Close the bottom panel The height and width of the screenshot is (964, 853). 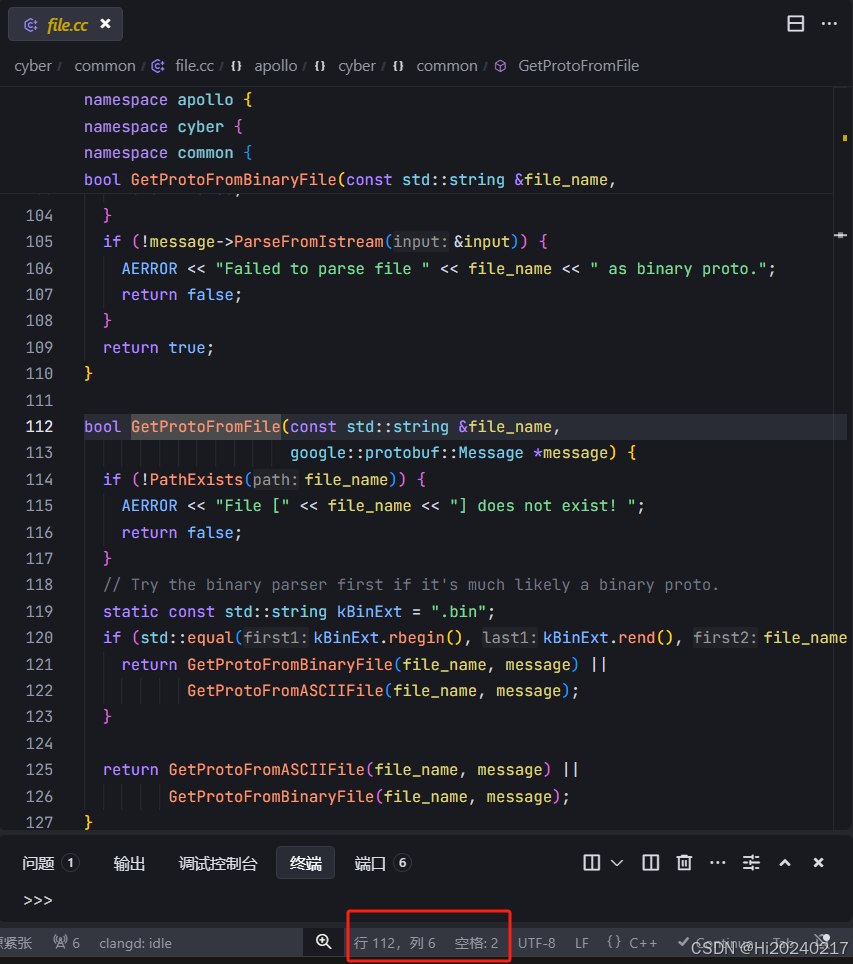[x=818, y=863]
